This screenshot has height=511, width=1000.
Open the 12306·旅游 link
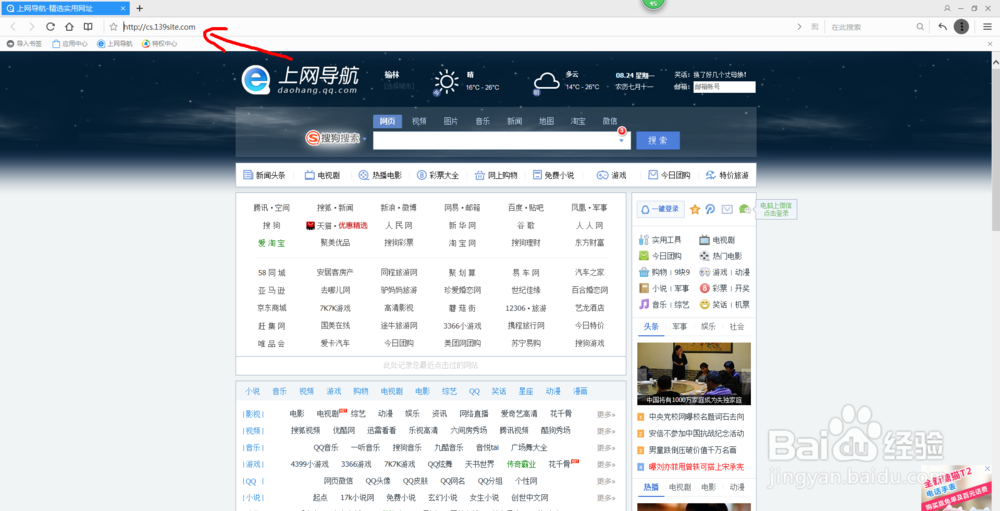[526, 307]
